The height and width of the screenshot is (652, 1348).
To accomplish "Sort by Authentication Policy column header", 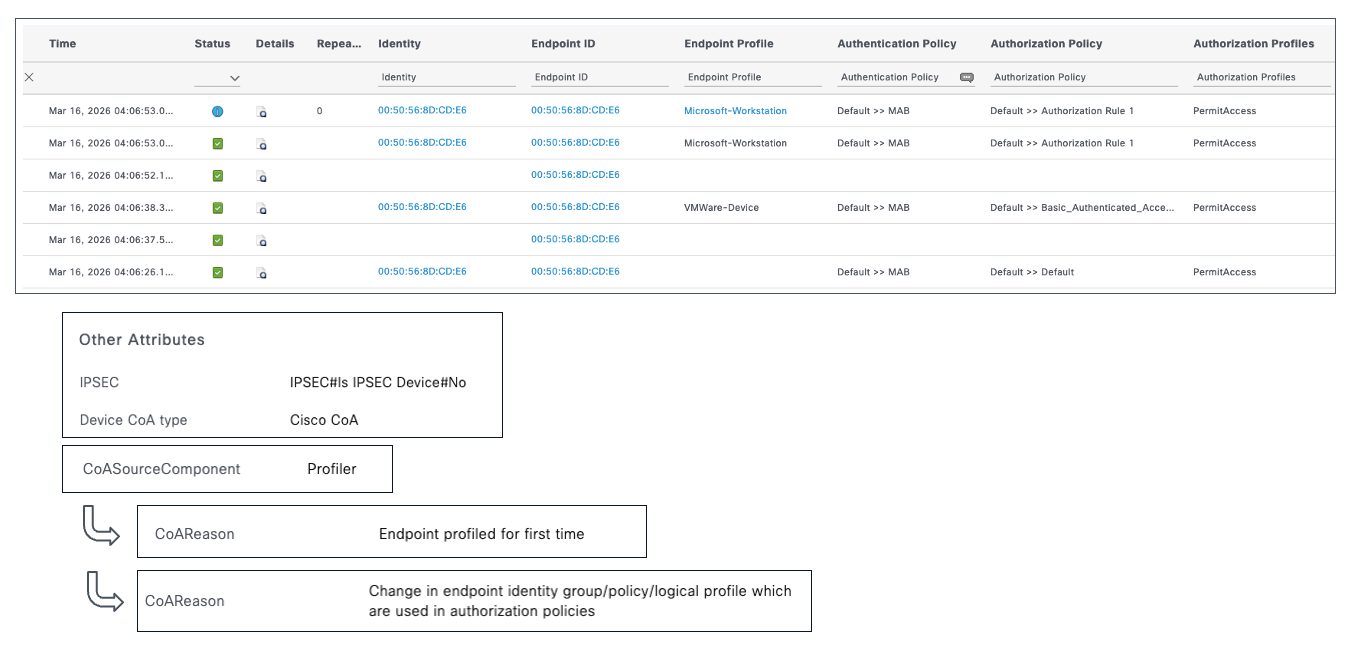I will [897, 44].
